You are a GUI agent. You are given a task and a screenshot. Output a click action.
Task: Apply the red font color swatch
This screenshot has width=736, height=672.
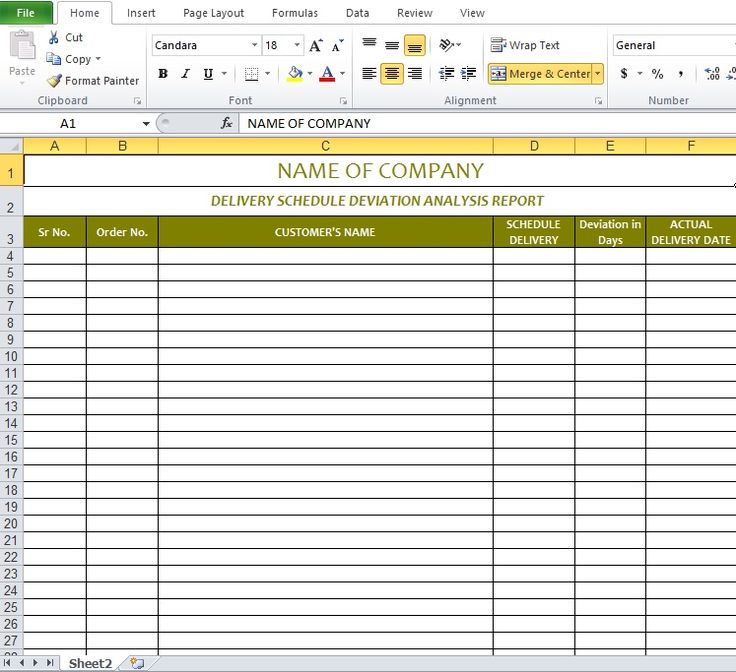(x=327, y=74)
